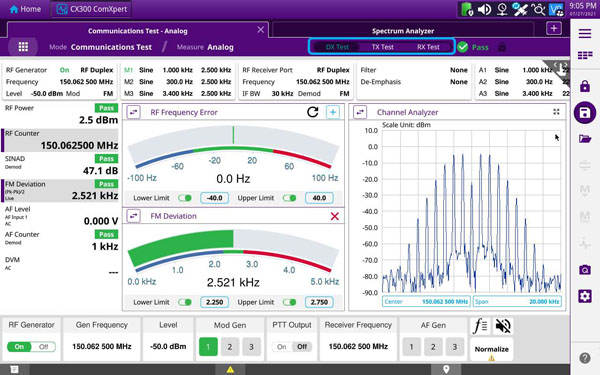Edit FM Deviation lower limit 2.250 field
The image size is (600, 375).
coord(214,302)
